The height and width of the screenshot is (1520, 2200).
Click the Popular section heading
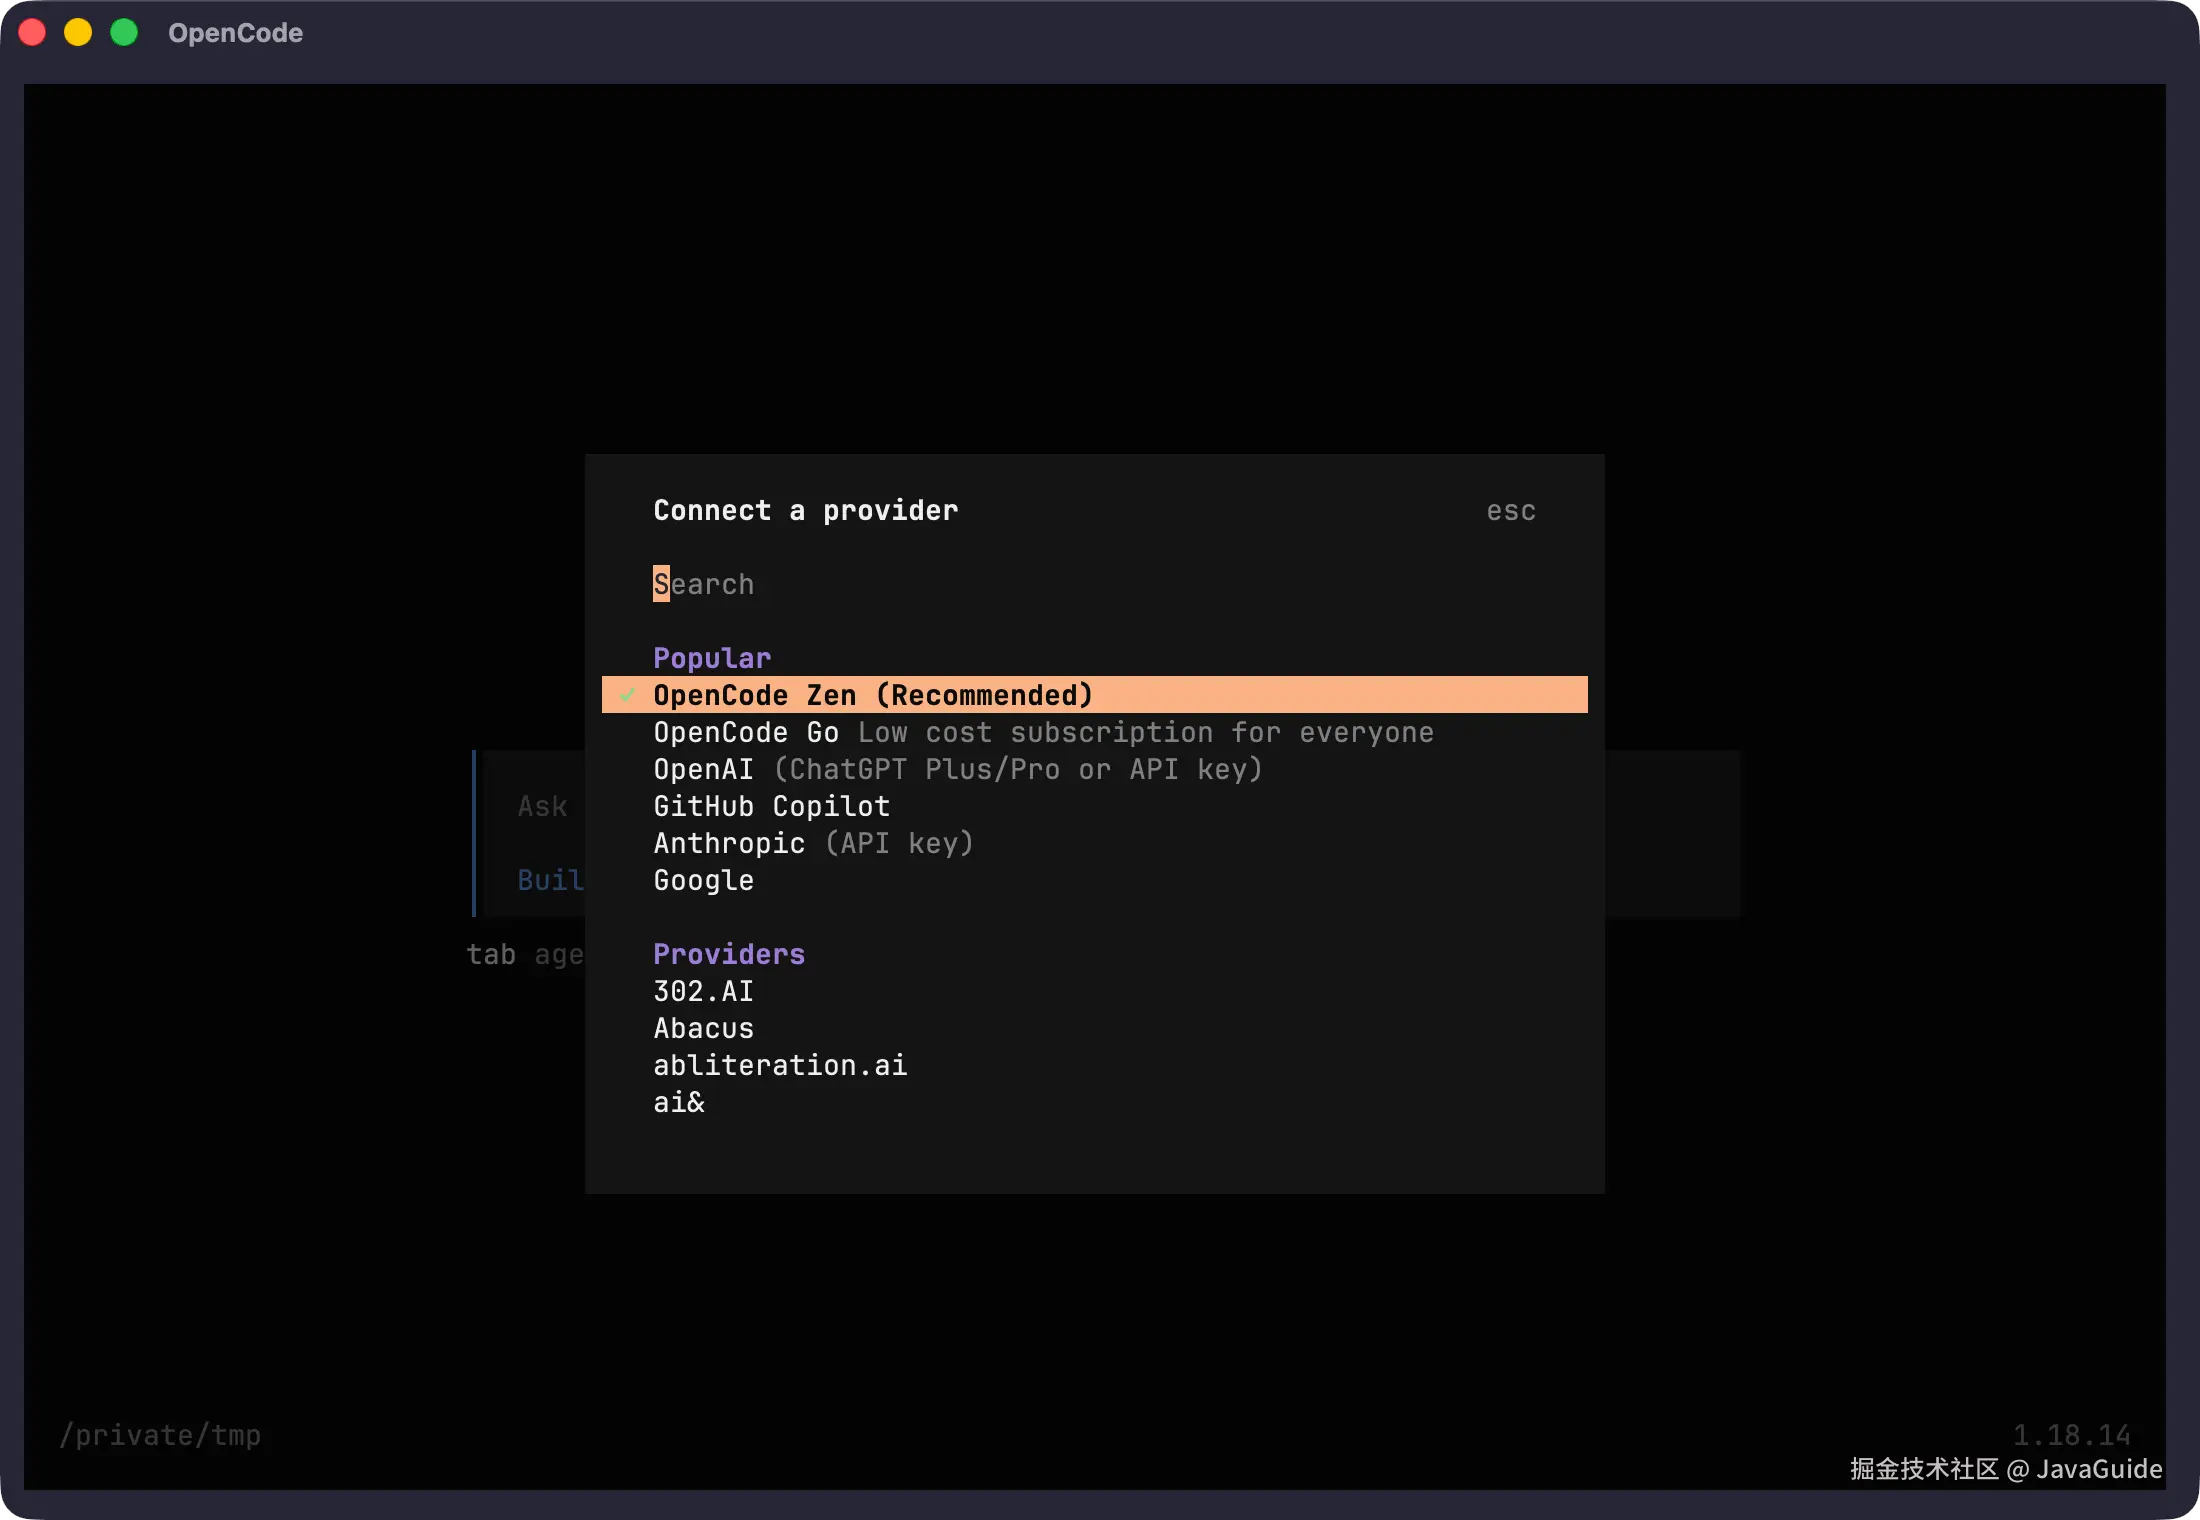click(x=712, y=658)
